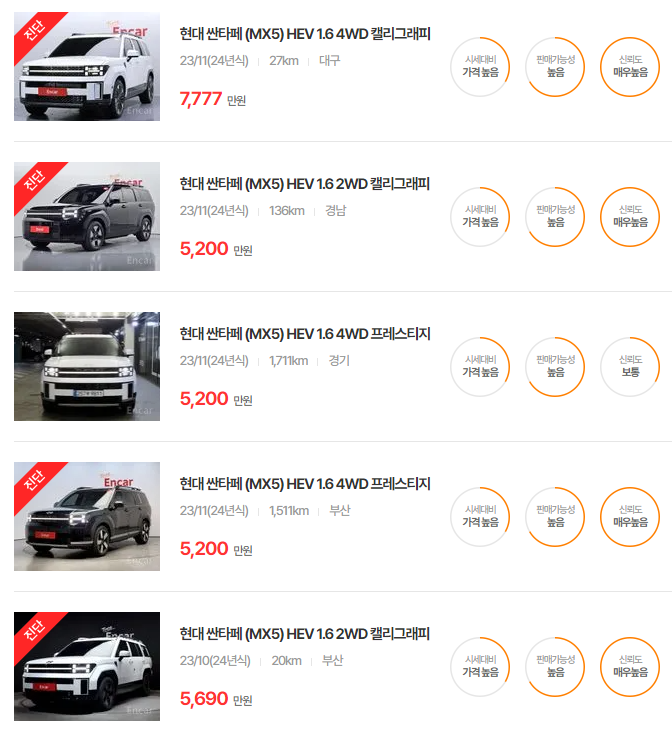Click the 판매가능성 높음 gauge on the first listing

[x=555, y=67]
